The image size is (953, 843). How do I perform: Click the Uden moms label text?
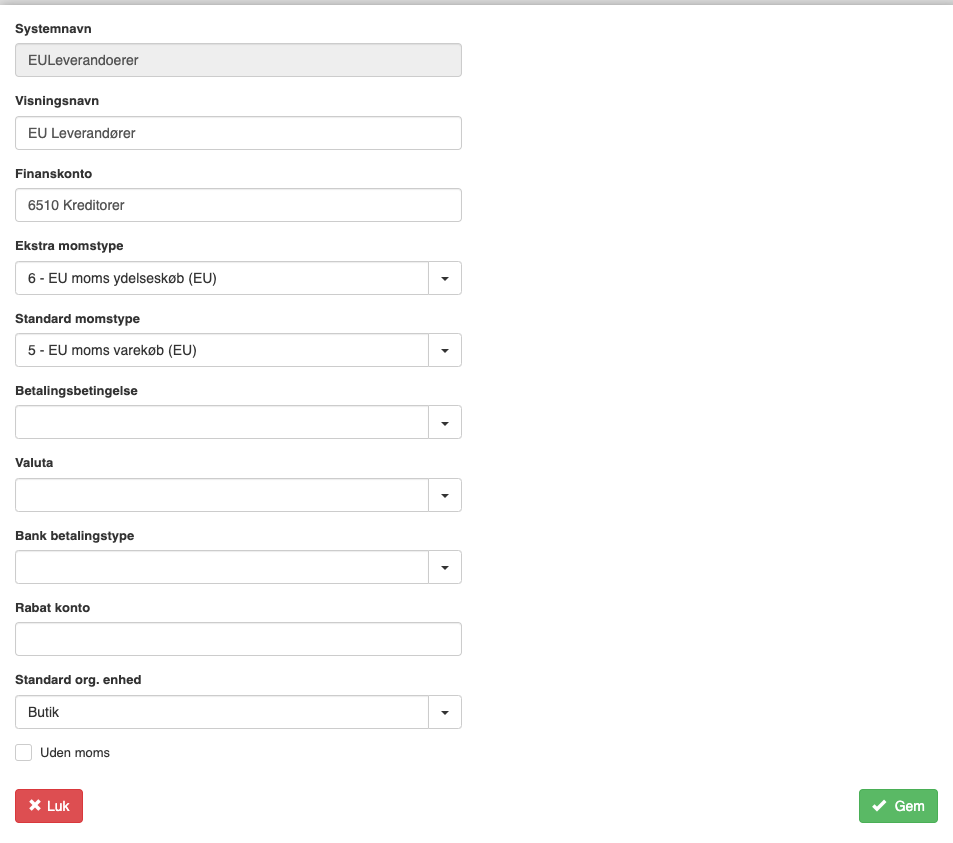click(x=75, y=752)
